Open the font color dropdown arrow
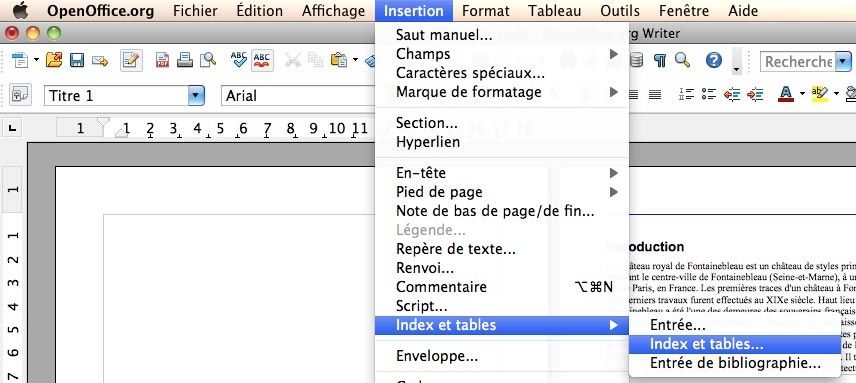Screen dimensions: 856x383 tap(802, 94)
